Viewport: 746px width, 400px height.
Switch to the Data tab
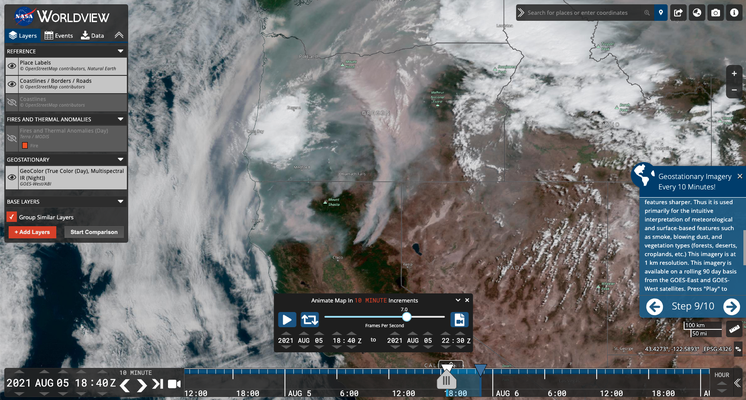pyautogui.click(x=92, y=35)
